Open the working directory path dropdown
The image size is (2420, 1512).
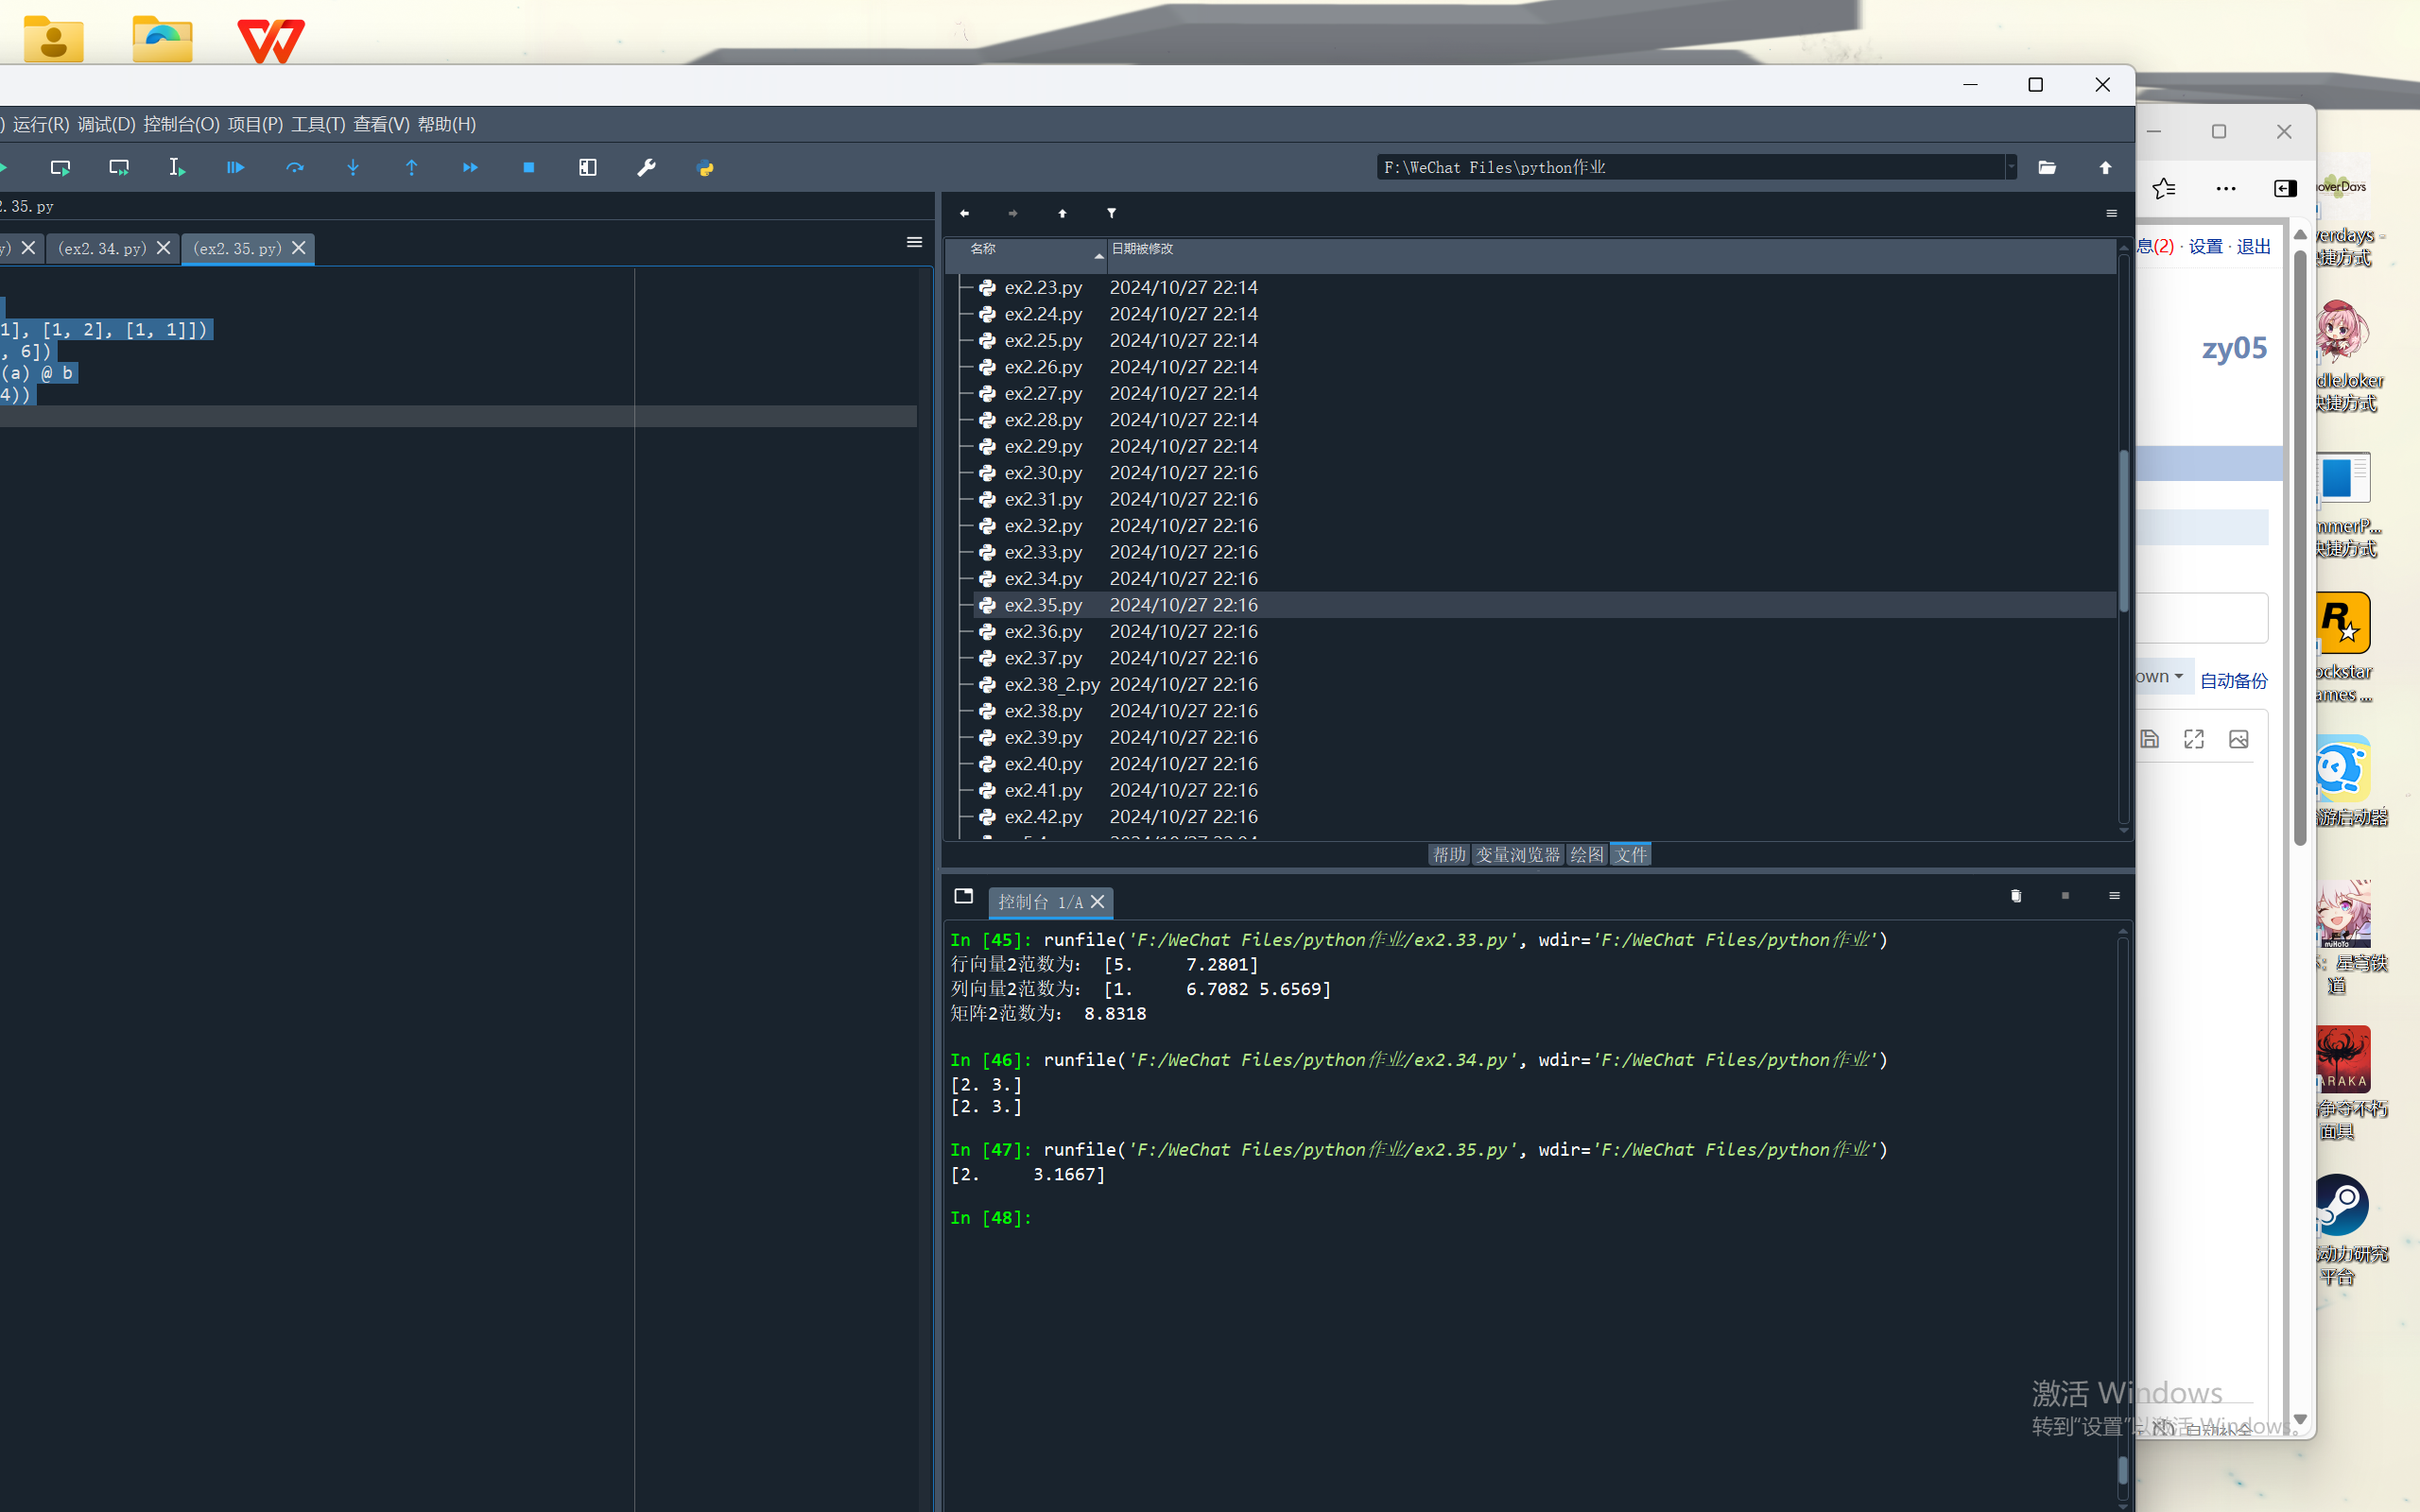coord(2010,168)
